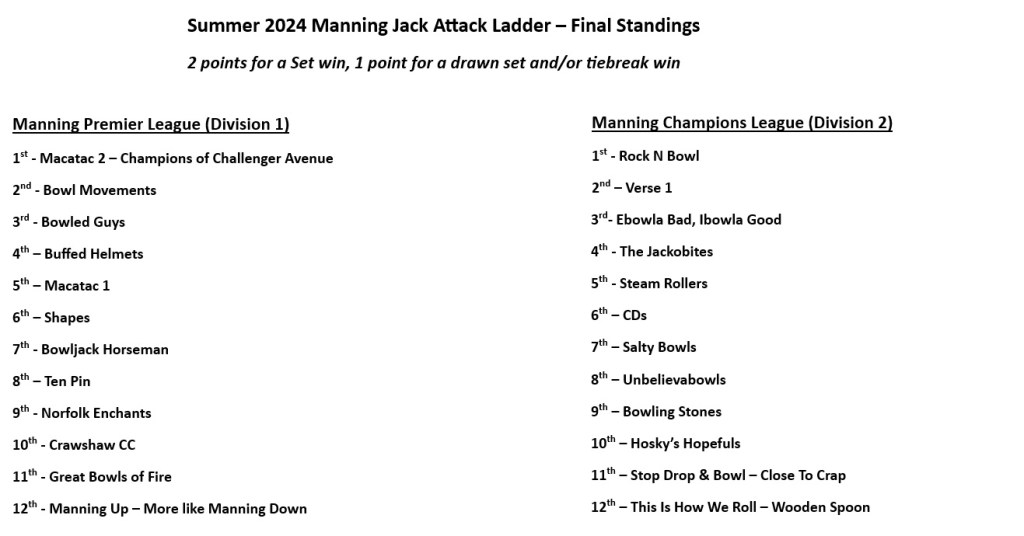Select the Manning Champions League (Division 2) heading
Screen dimensions: 1024x536
tap(742, 123)
